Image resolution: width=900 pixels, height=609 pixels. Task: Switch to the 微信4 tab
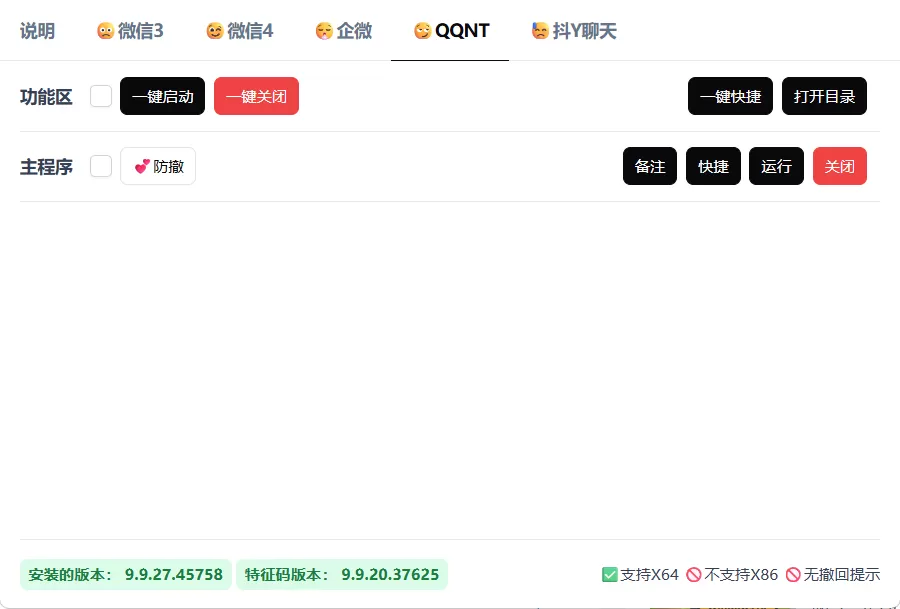tap(240, 30)
